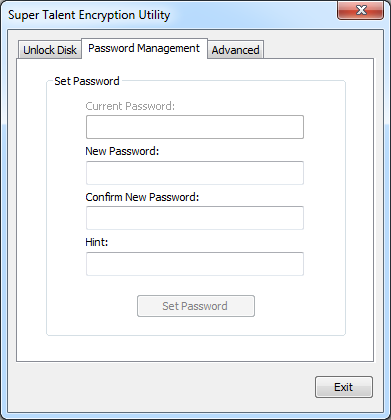Click the grayed Current Password label
The height and width of the screenshot is (420, 391).
coord(130,106)
